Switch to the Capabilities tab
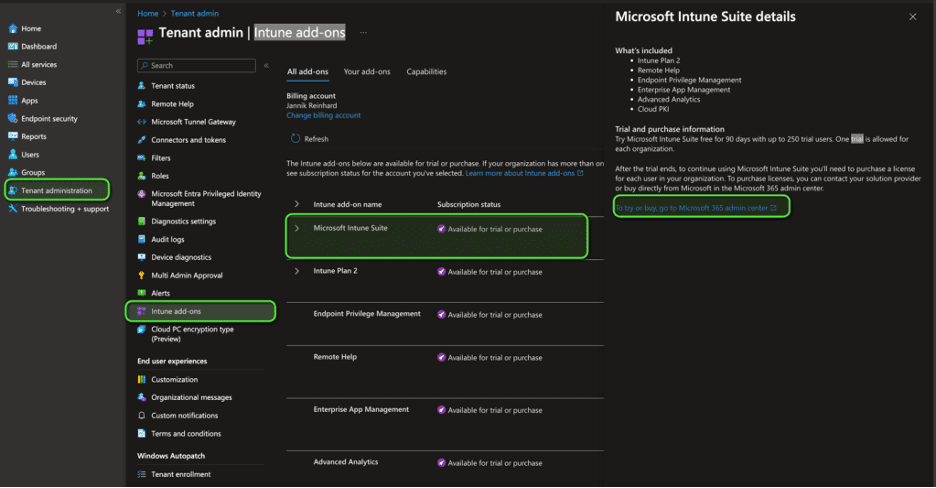936x488 pixels. 426,72
